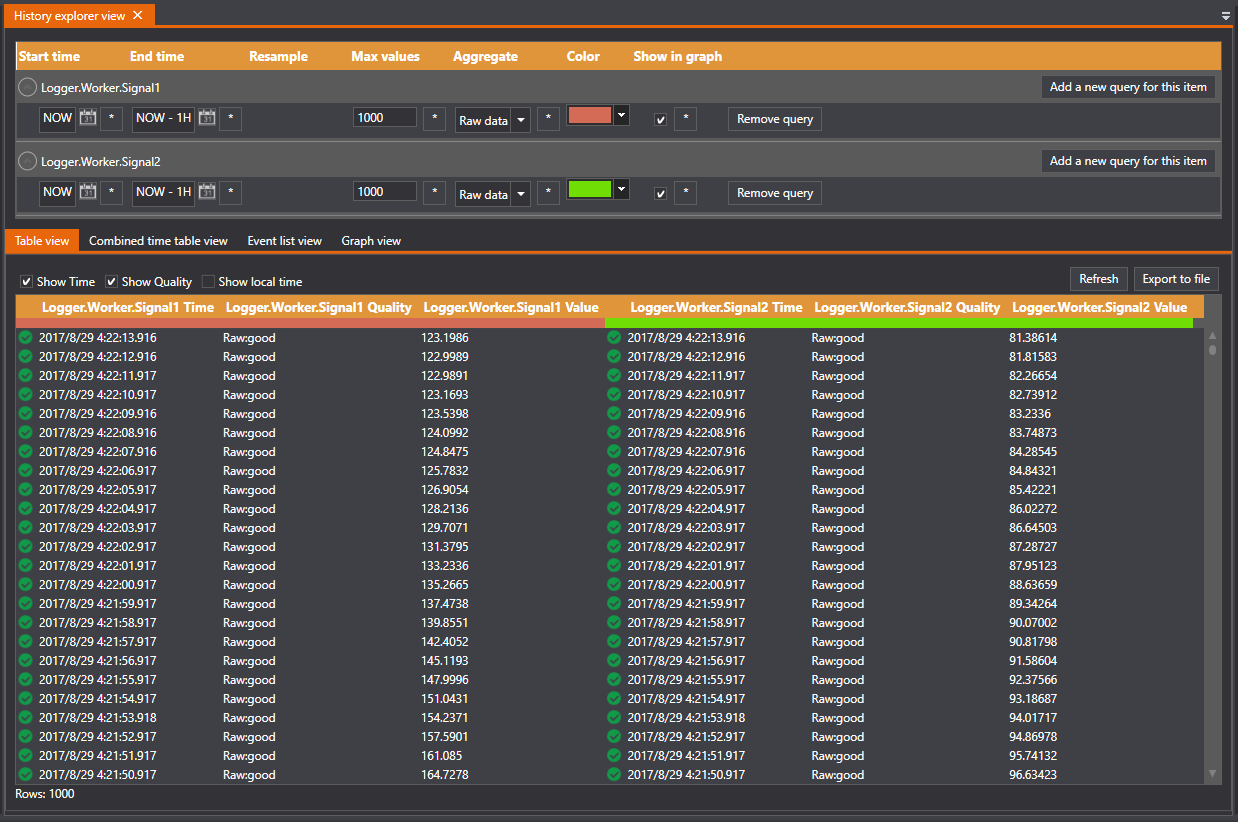The height and width of the screenshot is (822, 1238).
Task: Open Signal2 end time calendar picker
Action: click(207, 192)
